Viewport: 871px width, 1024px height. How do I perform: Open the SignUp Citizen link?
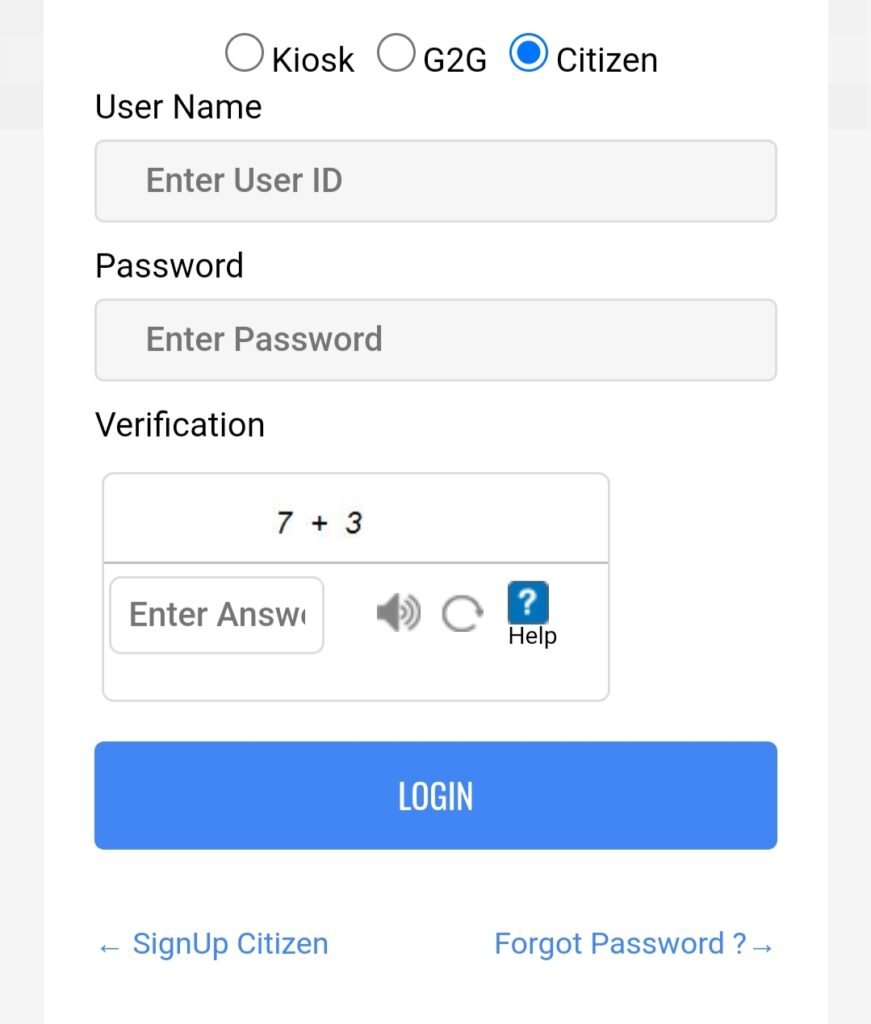tap(229, 944)
